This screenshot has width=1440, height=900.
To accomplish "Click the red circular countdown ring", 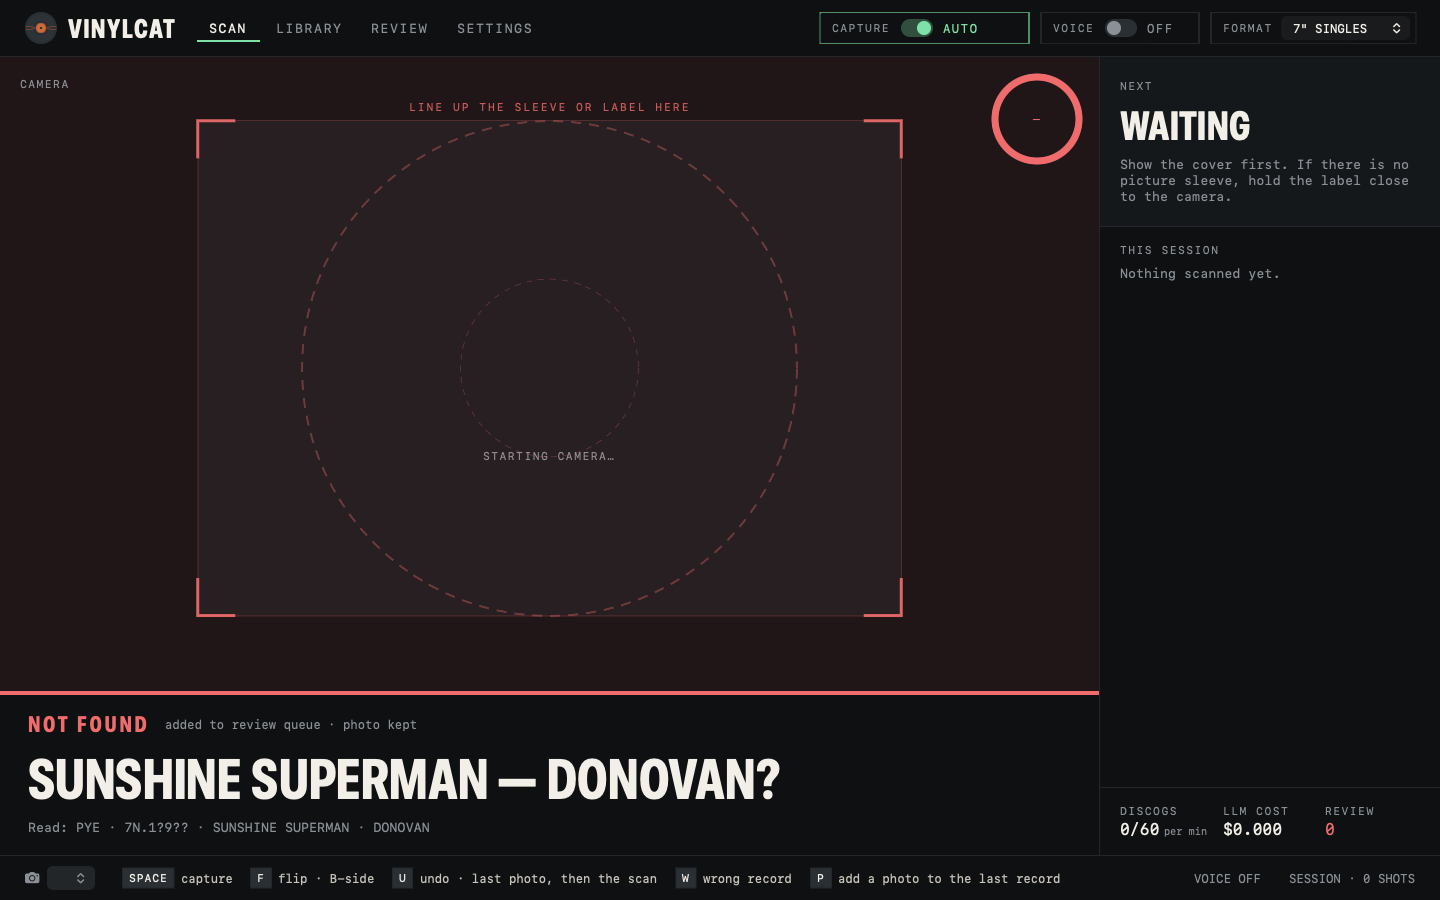I will (x=1037, y=119).
